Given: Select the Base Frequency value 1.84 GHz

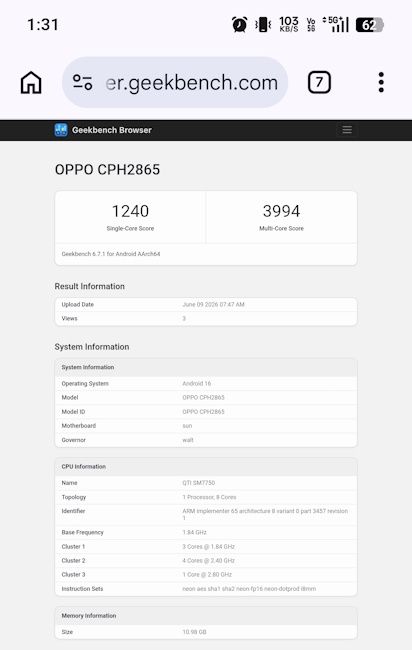Looking at the screenshot, I should click(x=194, y=532).
